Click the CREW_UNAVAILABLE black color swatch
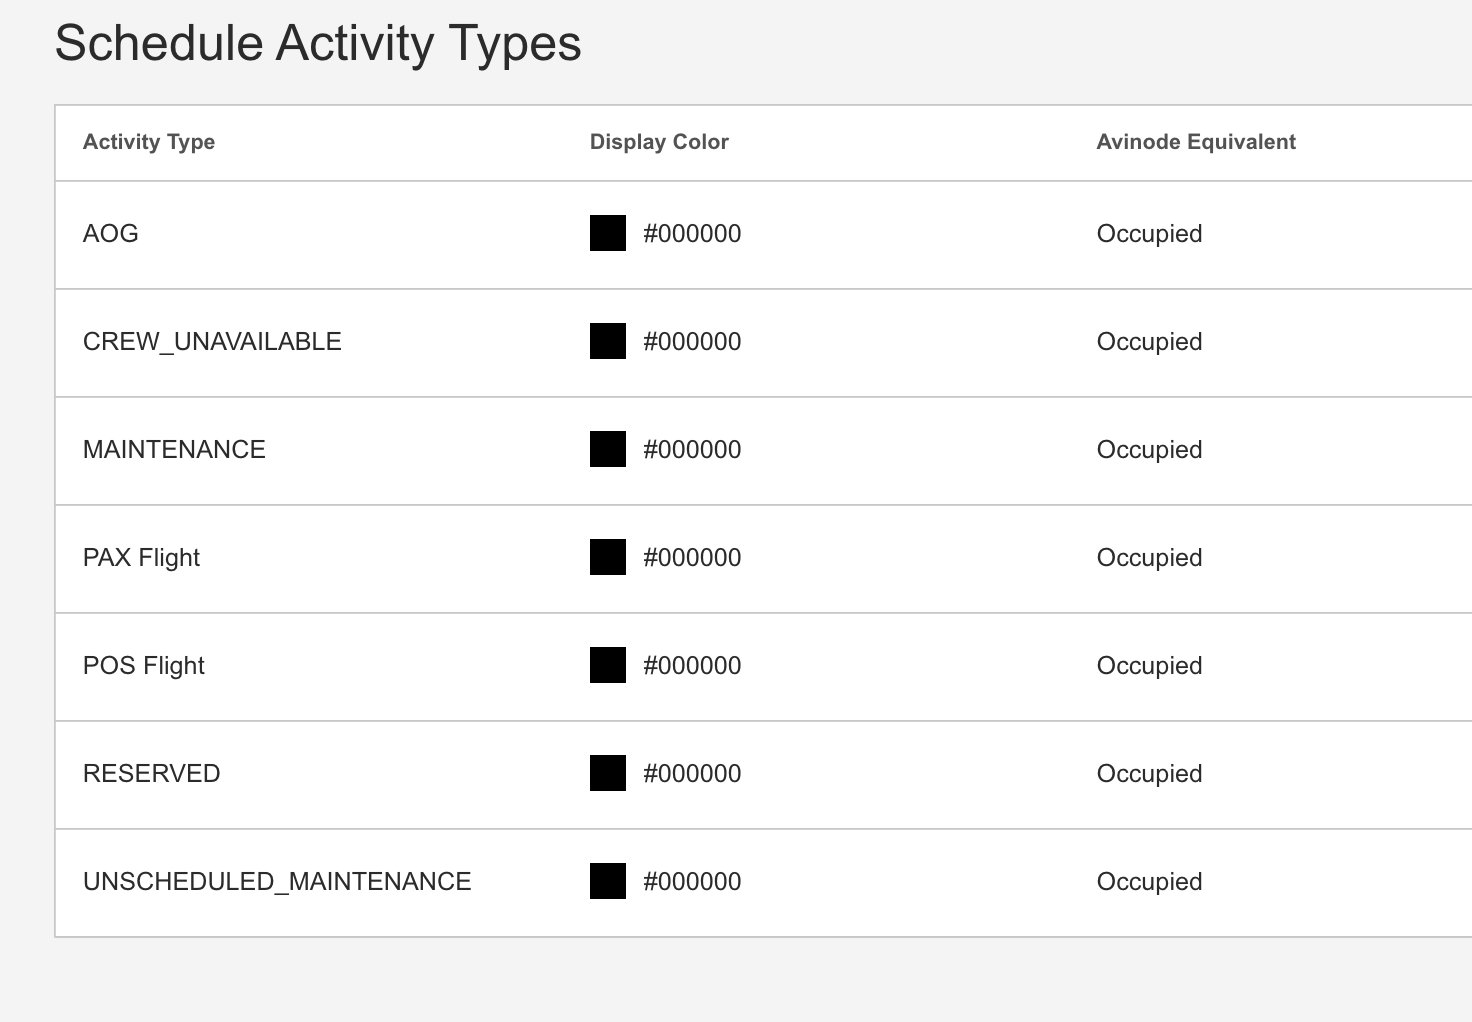This screenshot has height=1022, width=1472. [608, 341]
